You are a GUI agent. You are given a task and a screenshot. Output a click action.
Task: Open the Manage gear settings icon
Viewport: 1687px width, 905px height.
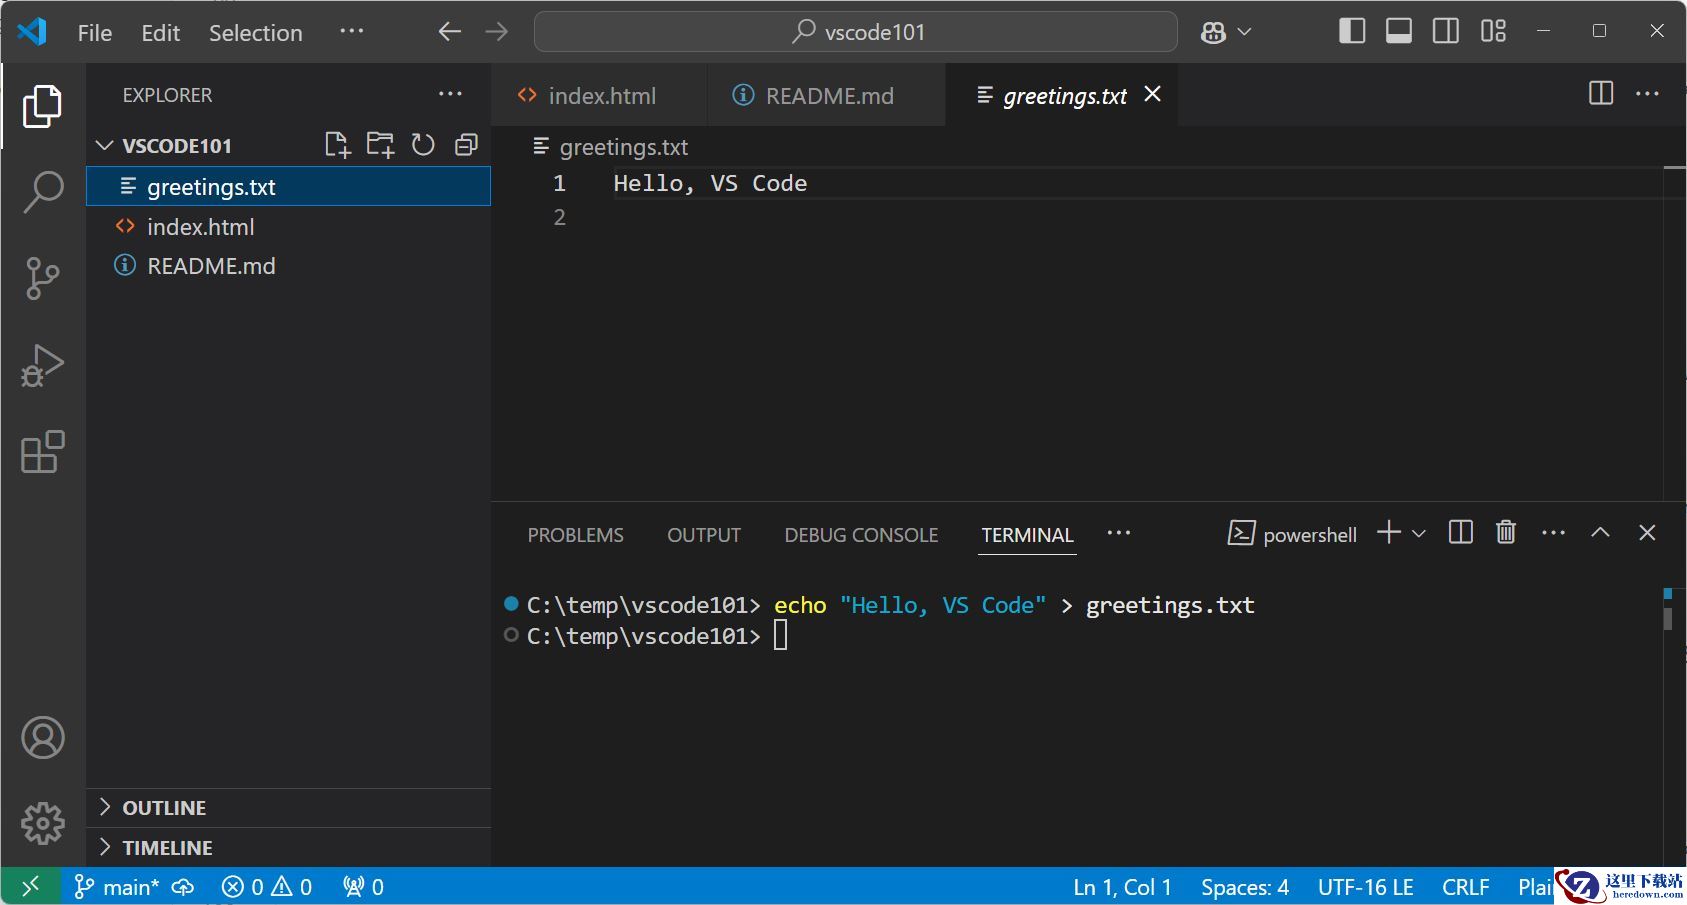43,824
